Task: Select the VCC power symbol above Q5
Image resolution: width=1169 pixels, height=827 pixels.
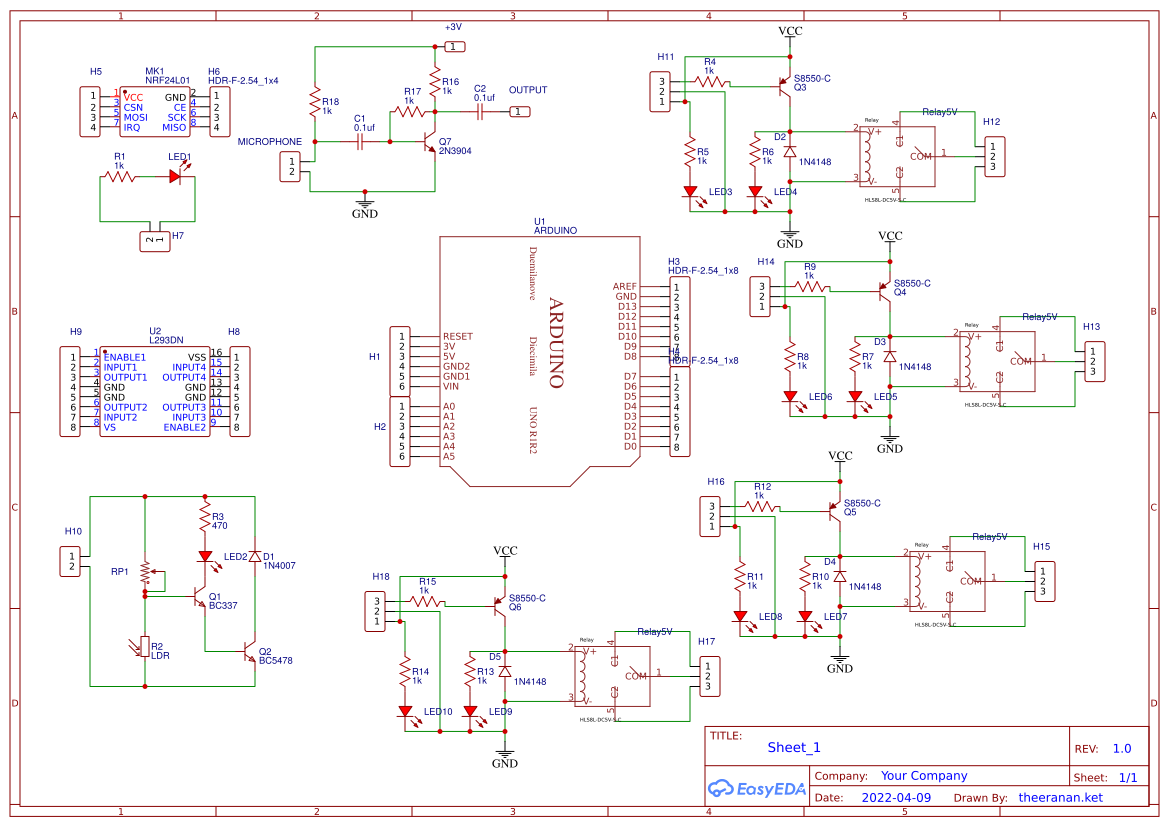Action: tap(838, 458)
